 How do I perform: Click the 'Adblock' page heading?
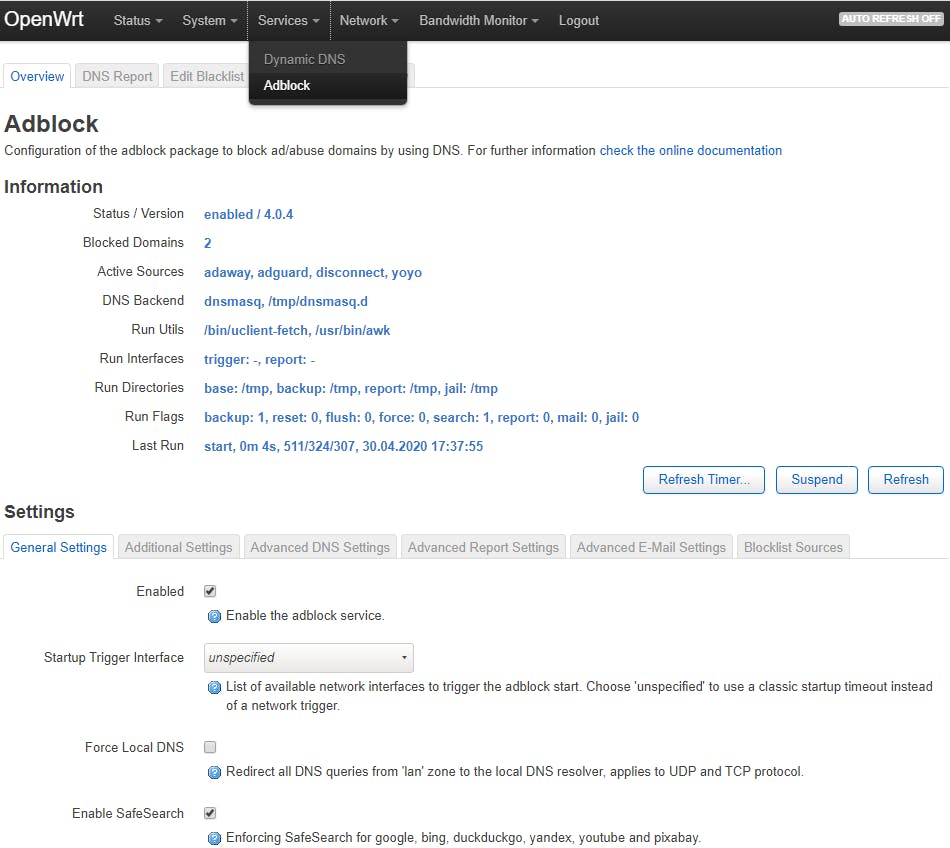tap(51, 124)
